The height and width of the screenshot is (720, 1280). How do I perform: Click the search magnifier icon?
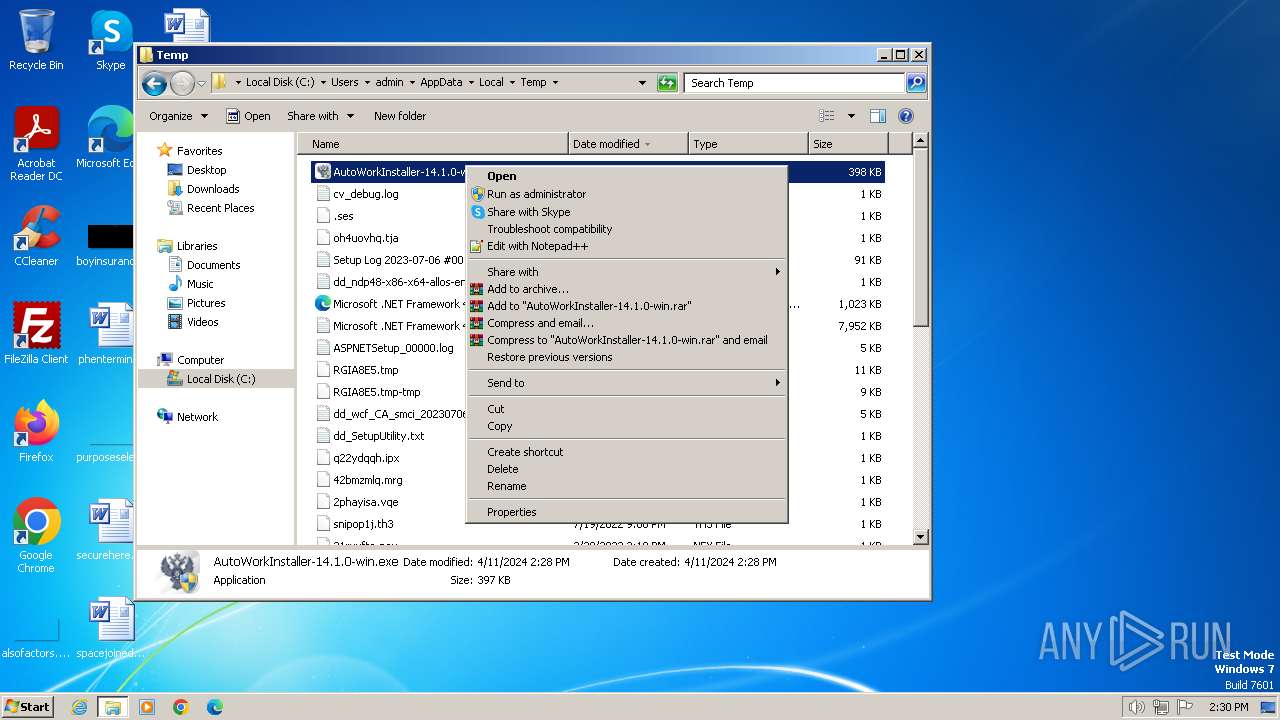pos(915,83)
